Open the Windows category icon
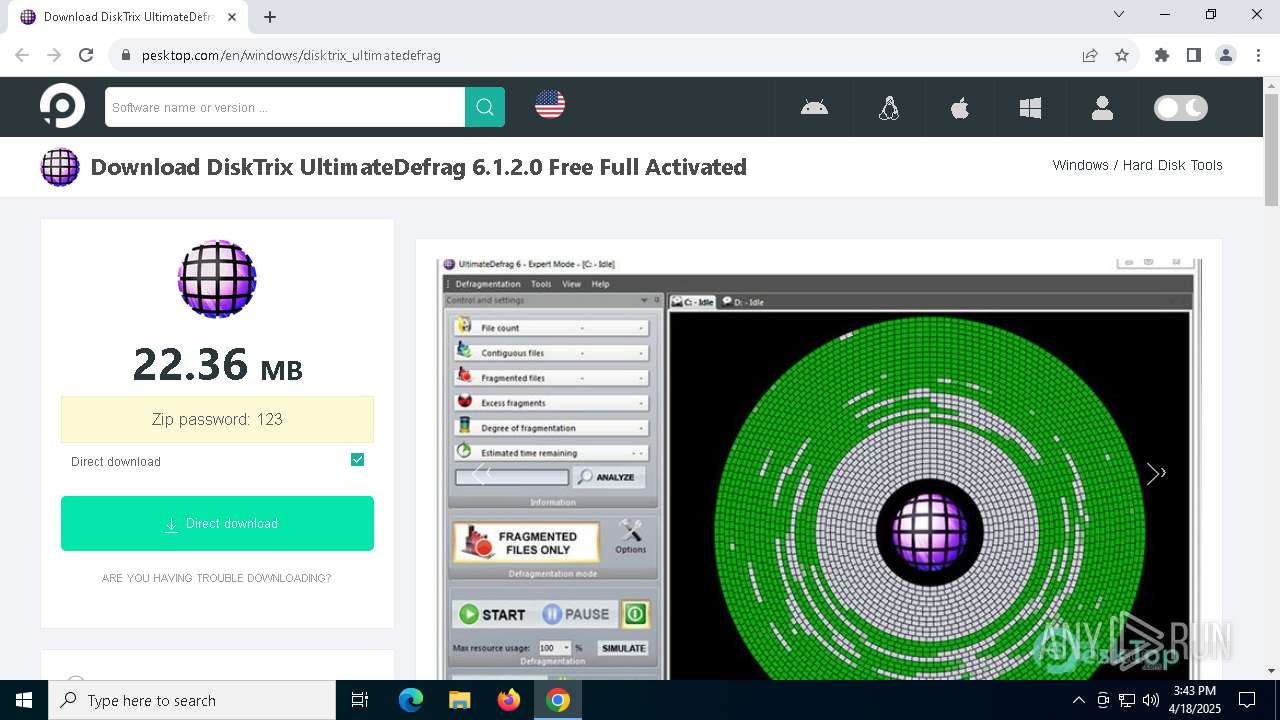The image size is (1280, 720). [x=1030, y=107]
